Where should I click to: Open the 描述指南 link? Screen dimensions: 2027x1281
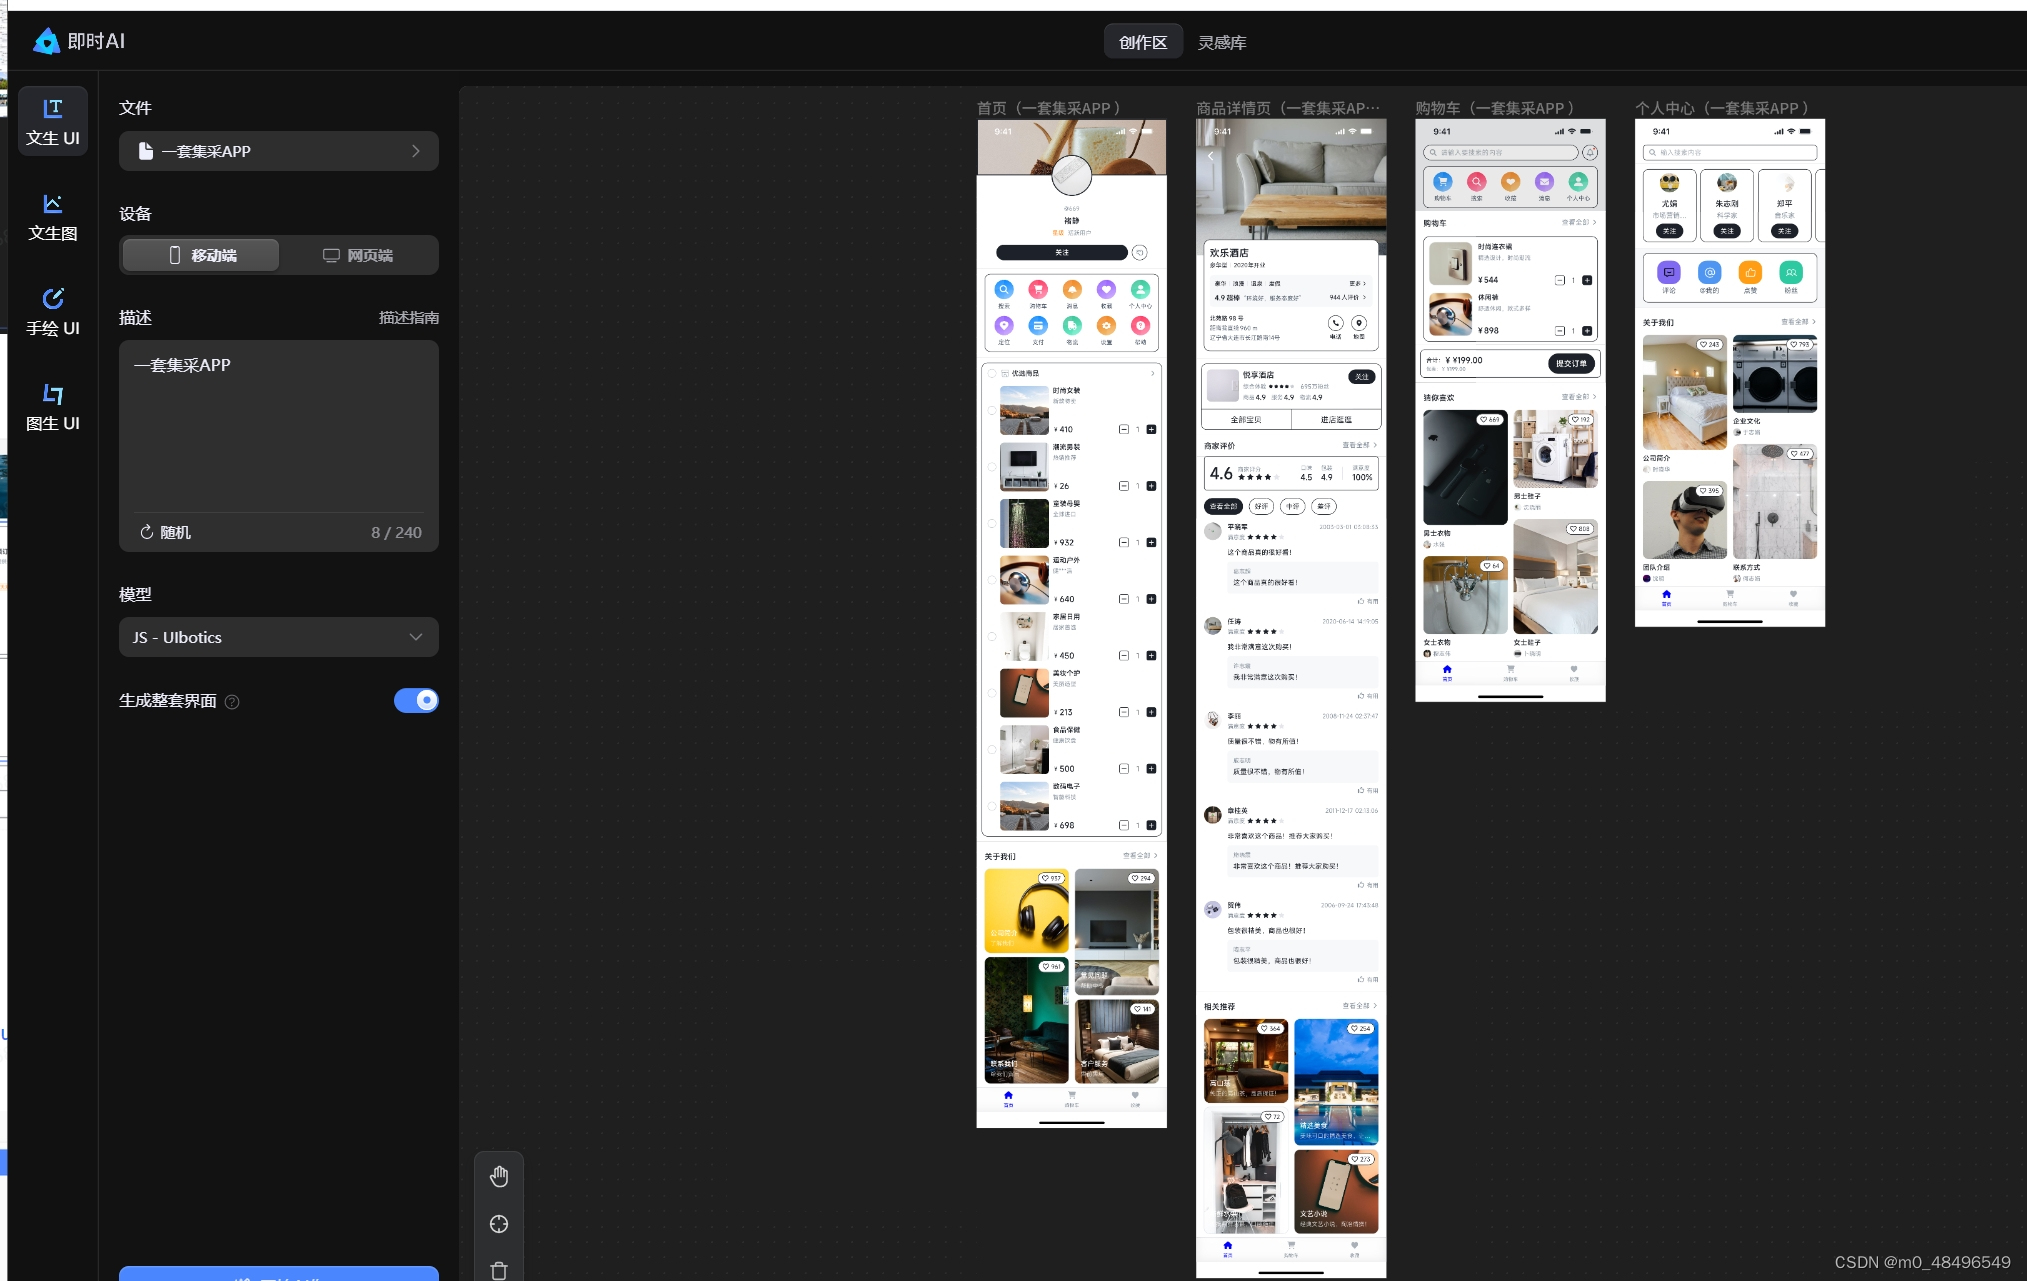[408, 317]
